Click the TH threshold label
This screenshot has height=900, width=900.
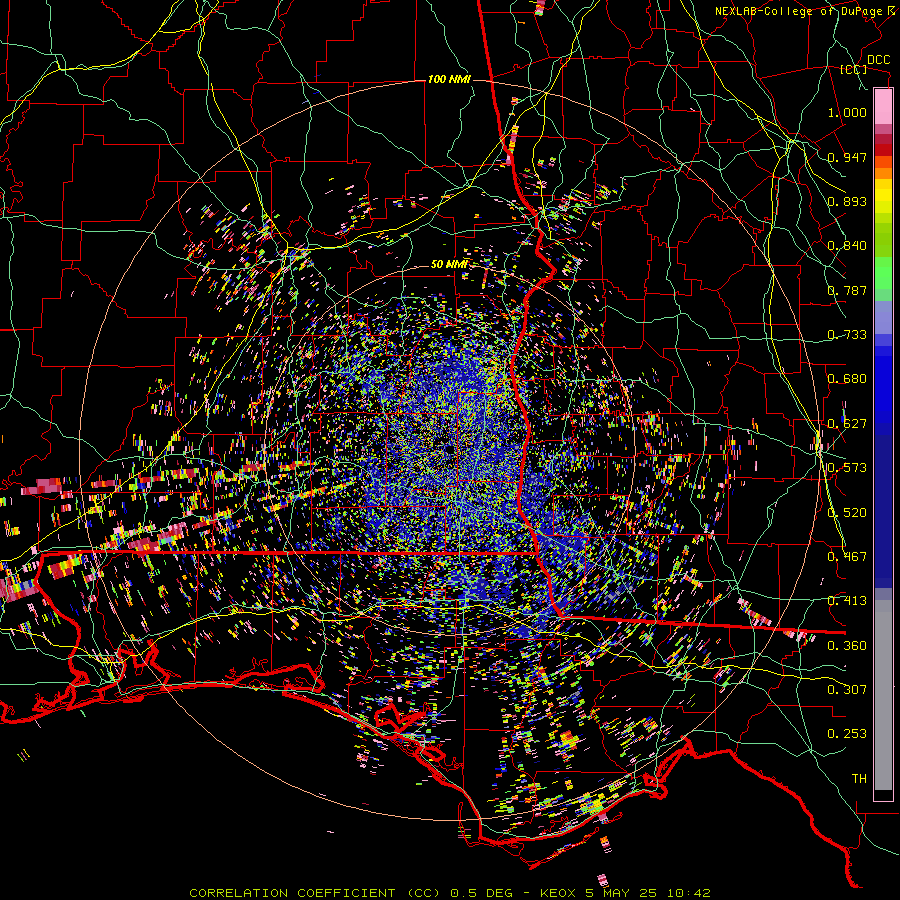(x=859, y=779)
